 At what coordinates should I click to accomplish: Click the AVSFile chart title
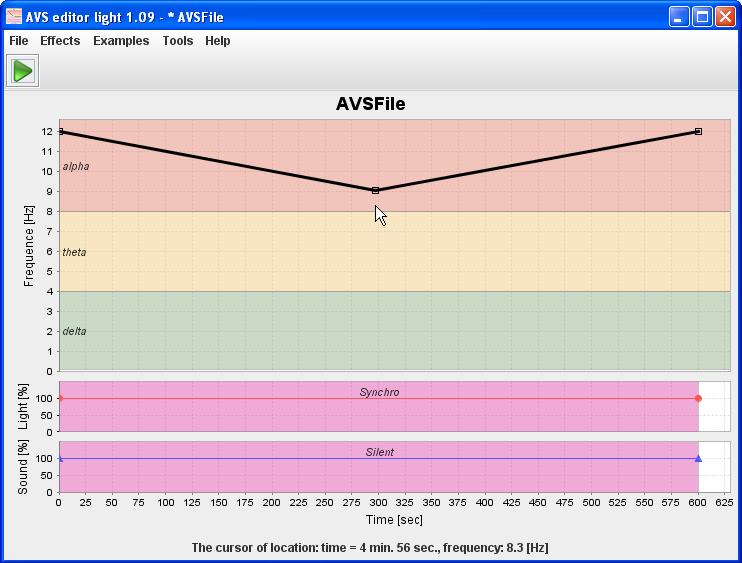(x=370, y=104)
